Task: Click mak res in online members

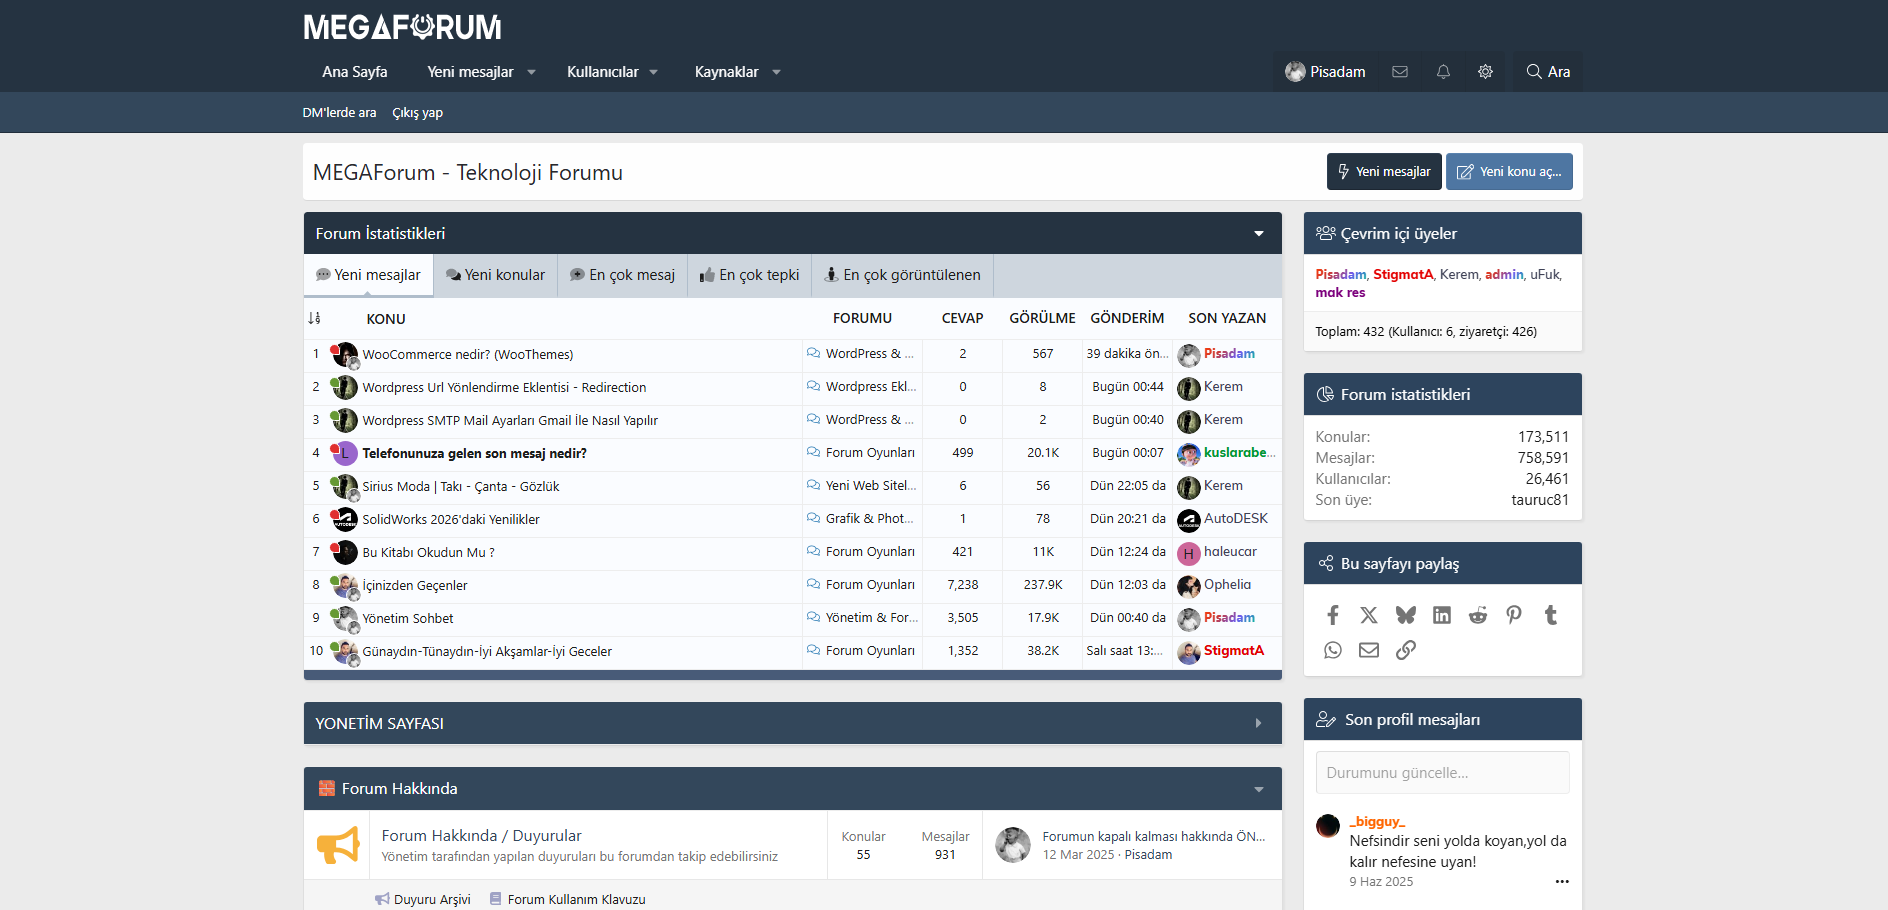Action: pyautogui.click(x=1340, y=292)
